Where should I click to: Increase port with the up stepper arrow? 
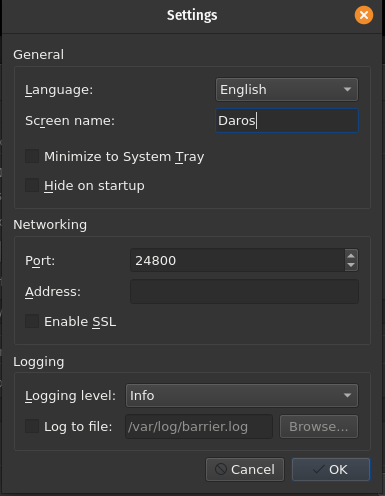tap(351, 256)
